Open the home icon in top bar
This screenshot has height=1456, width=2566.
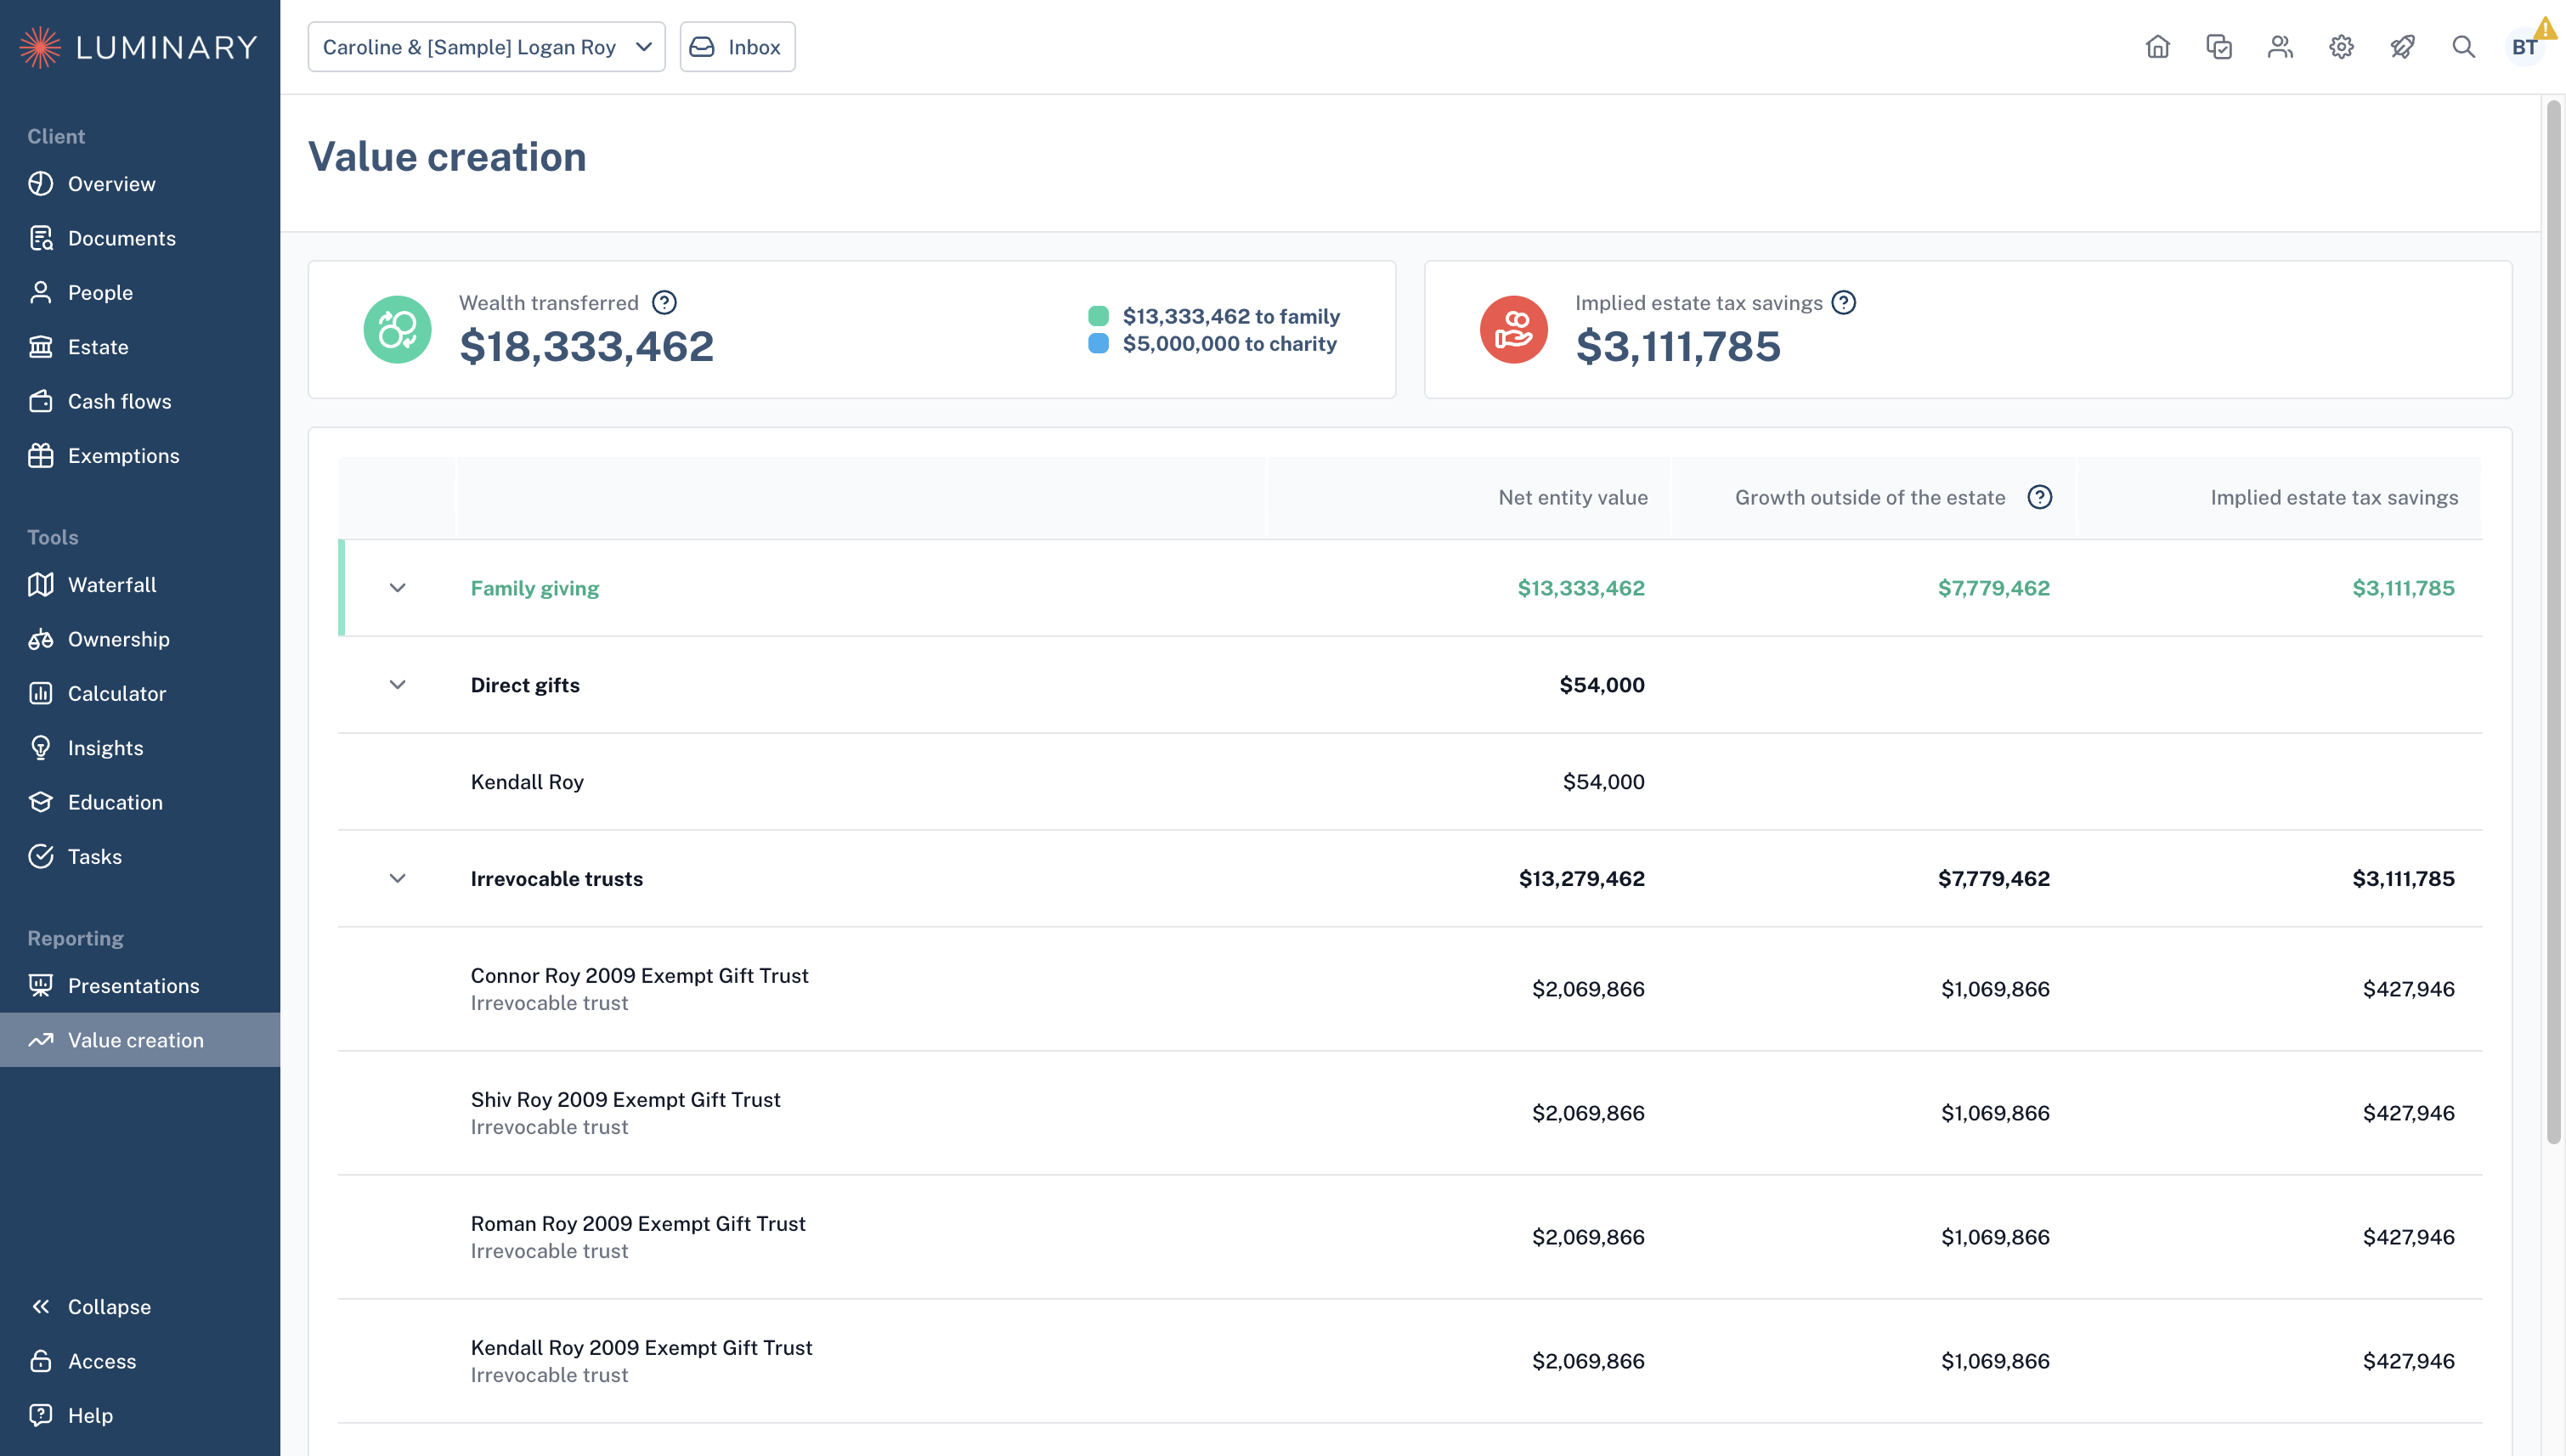pyautogui.click(x=2157, y=47)
